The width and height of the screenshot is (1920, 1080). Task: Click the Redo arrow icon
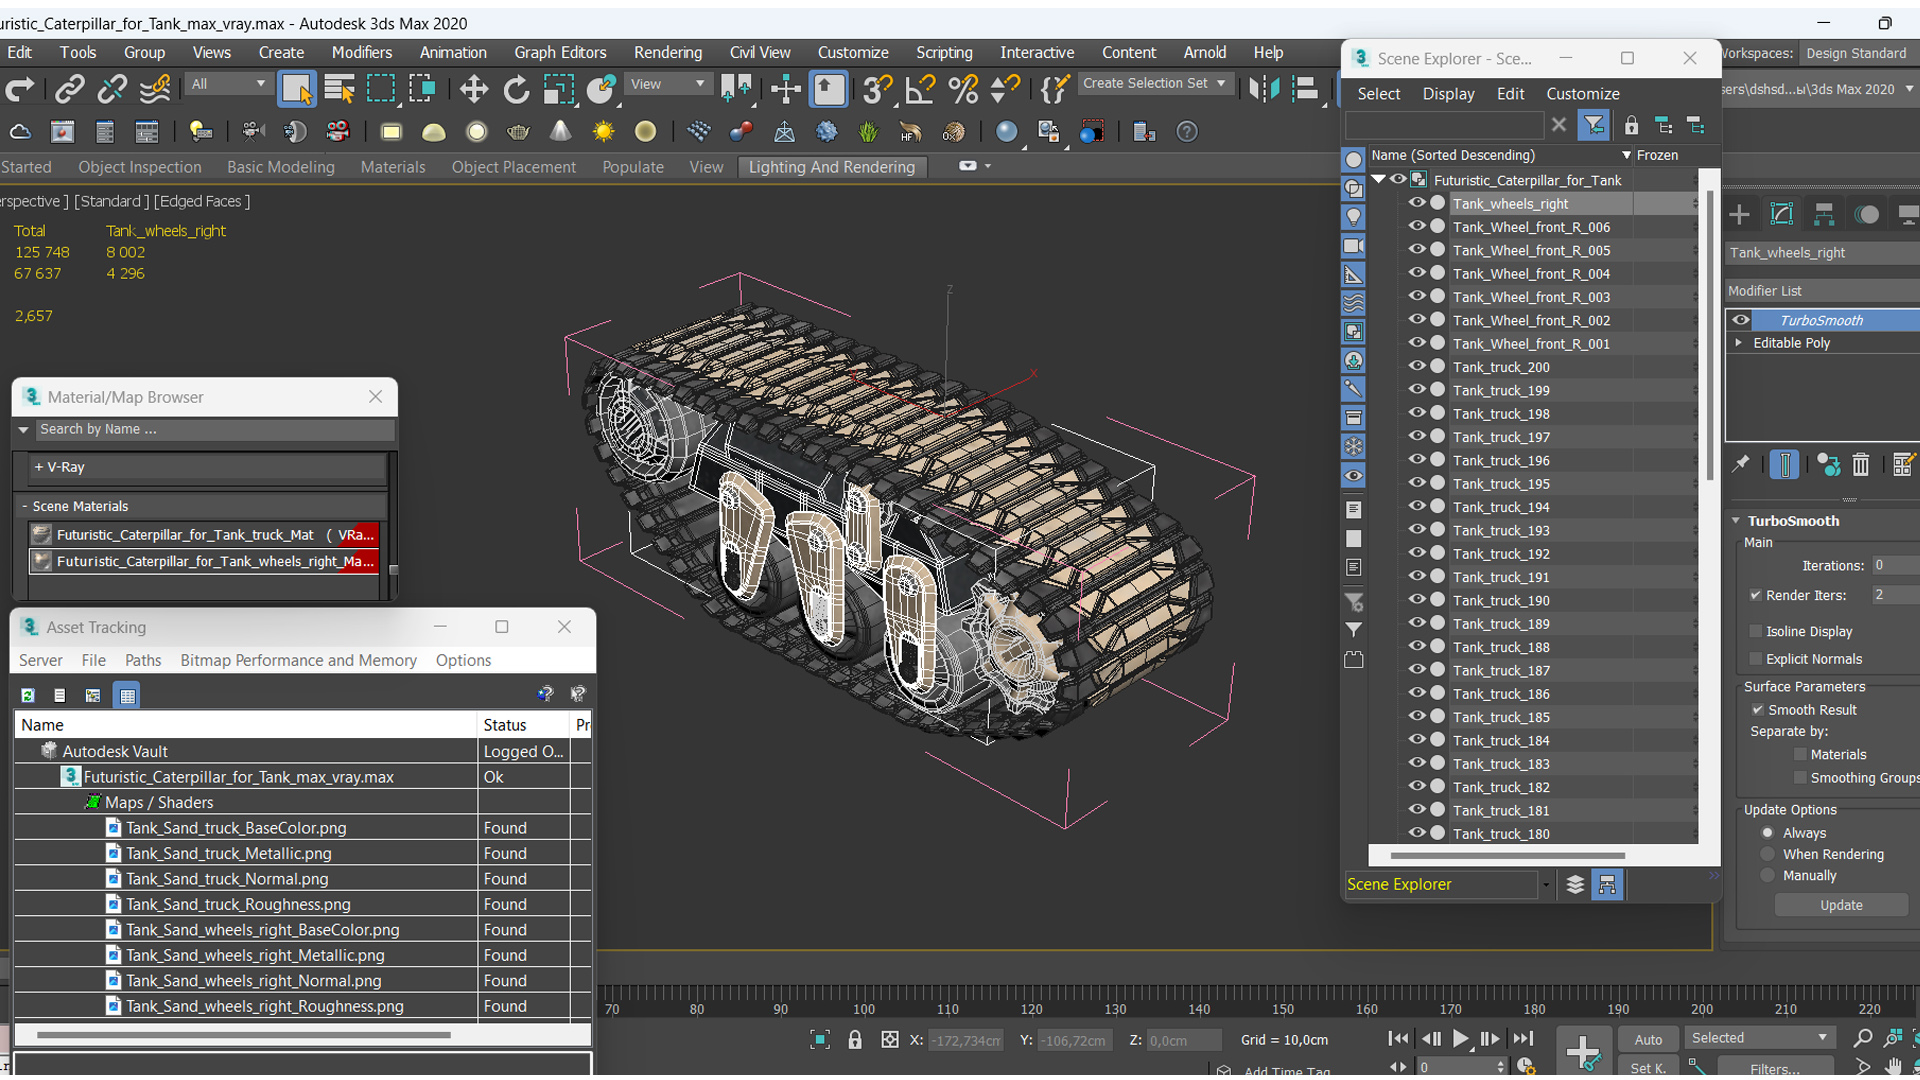tap(20, 89)
